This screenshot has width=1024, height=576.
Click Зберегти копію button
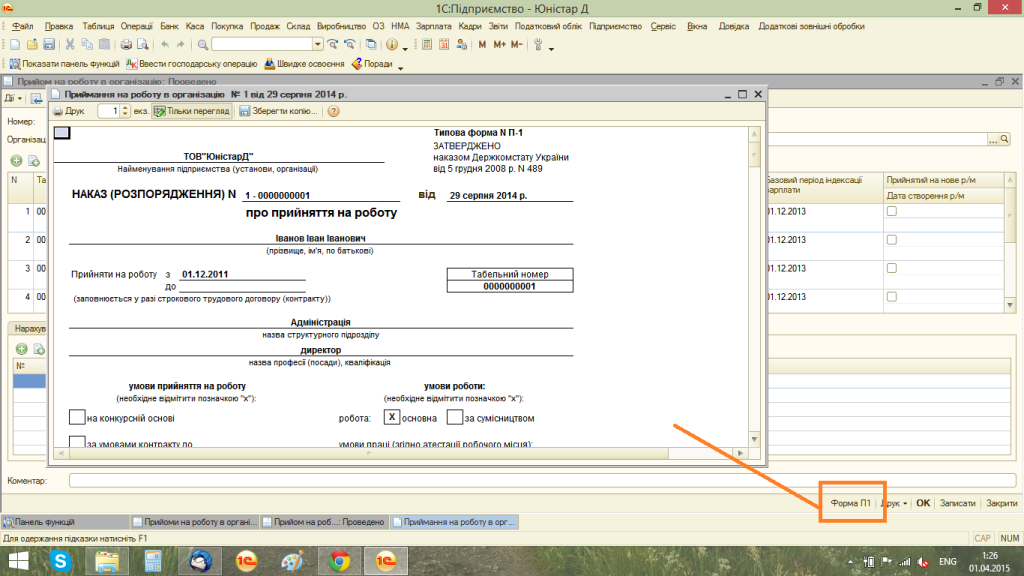point(279,111)
